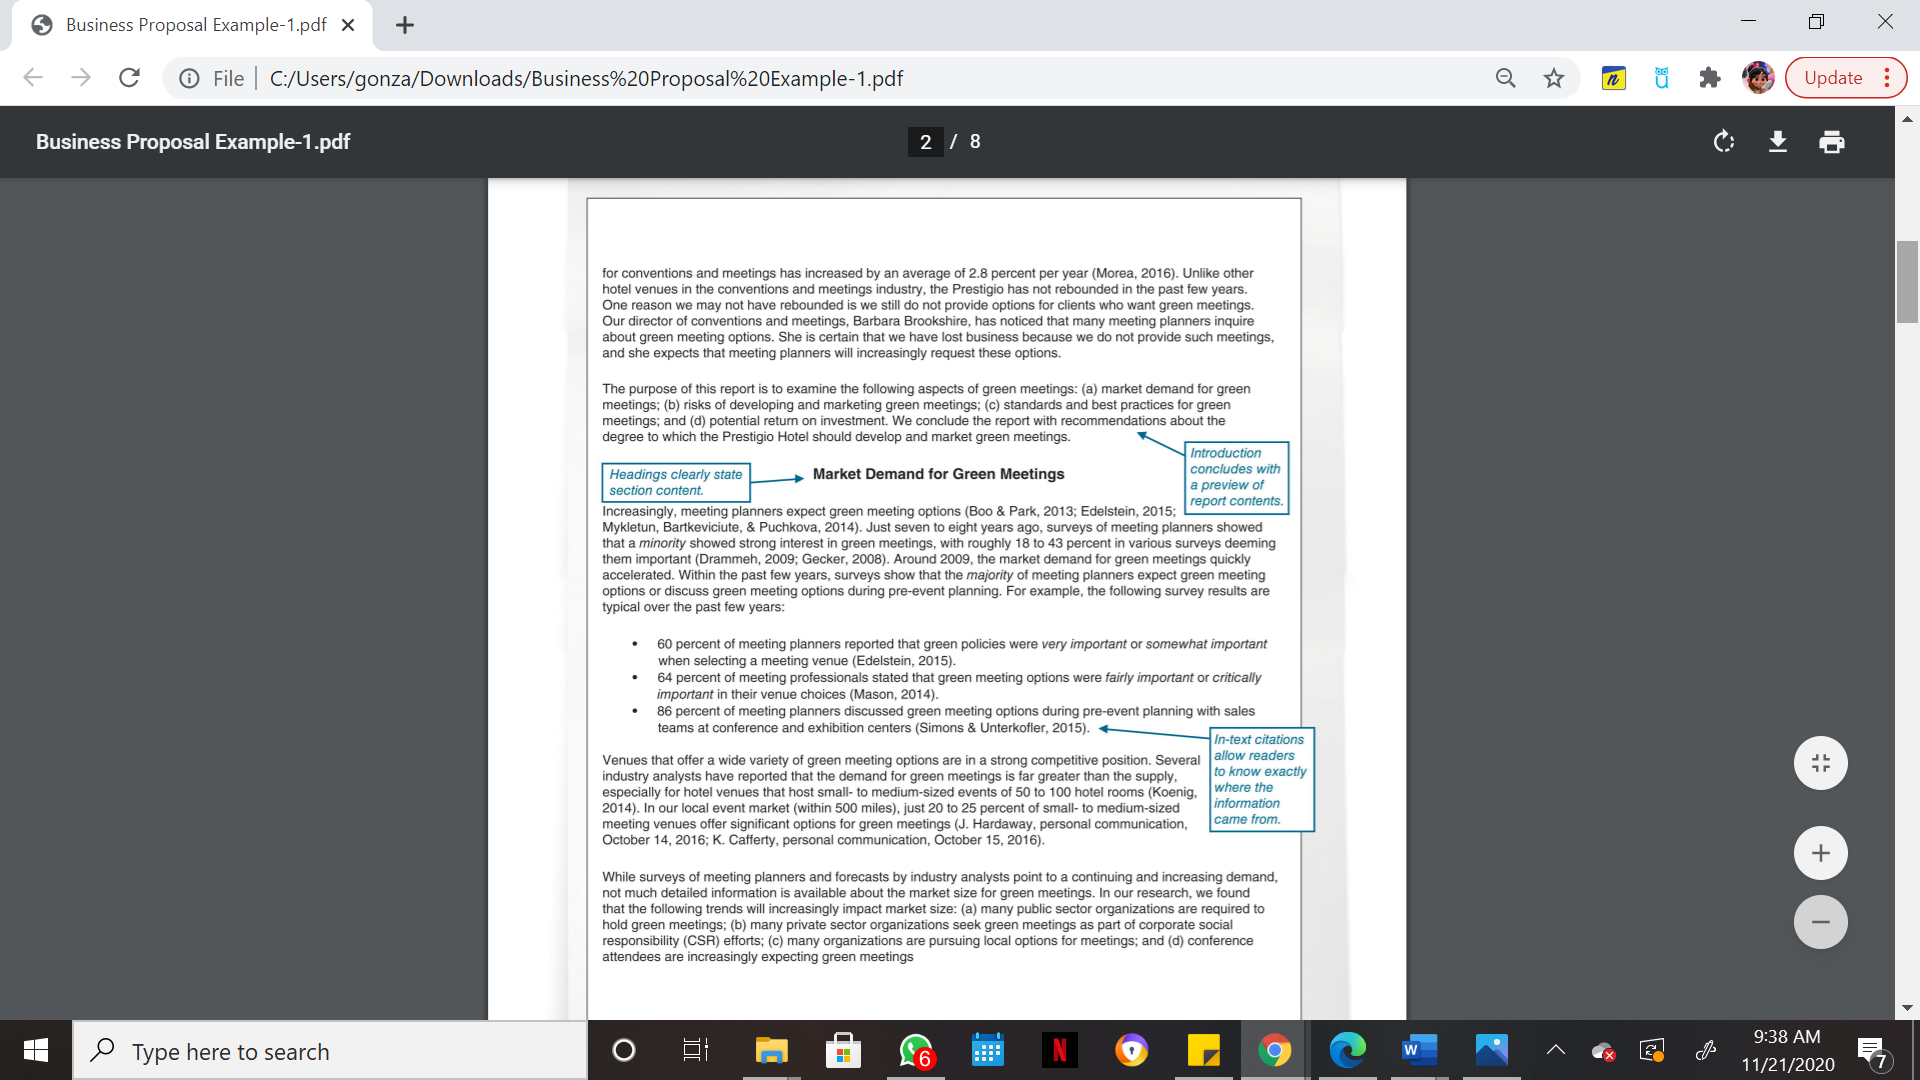Open Microsoft Edge from taskbar
The height and width of the screenshot is (1080, 1920).
(1347, 1051)
